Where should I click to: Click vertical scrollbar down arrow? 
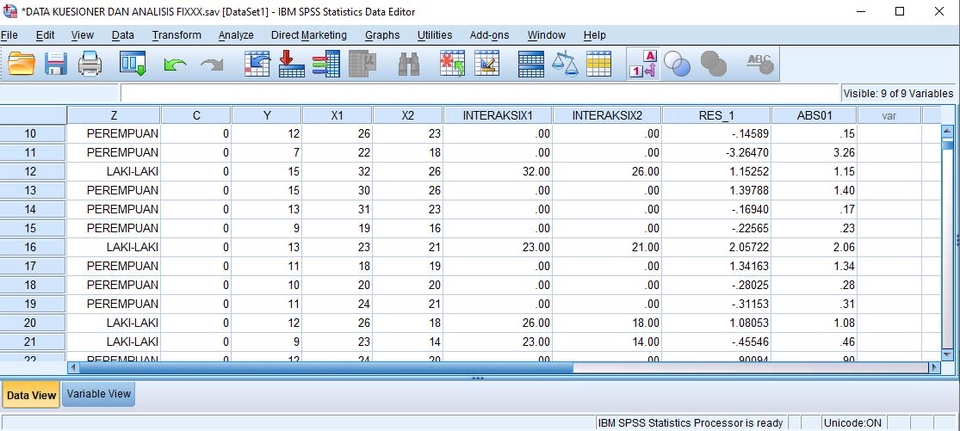coord(947,354)
